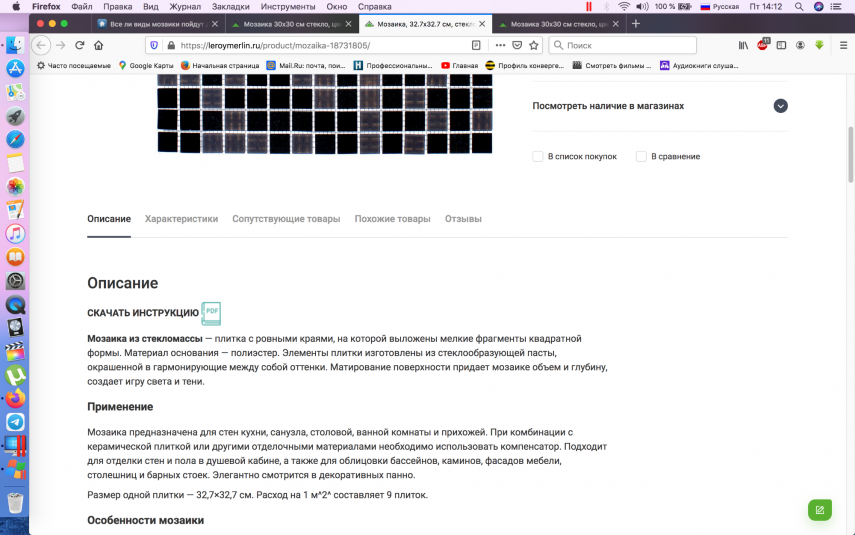Open macOS Spotlight search in menu bar
The width and height of the screenshot is (855, 535).
click(x=799, y=7)
